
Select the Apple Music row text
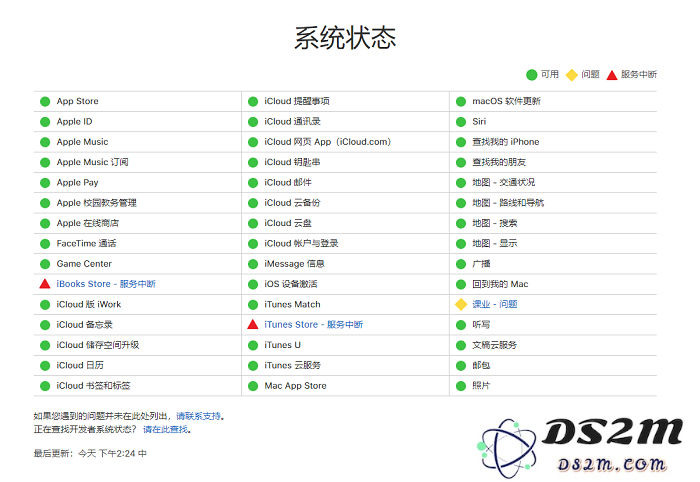(82, 142)
